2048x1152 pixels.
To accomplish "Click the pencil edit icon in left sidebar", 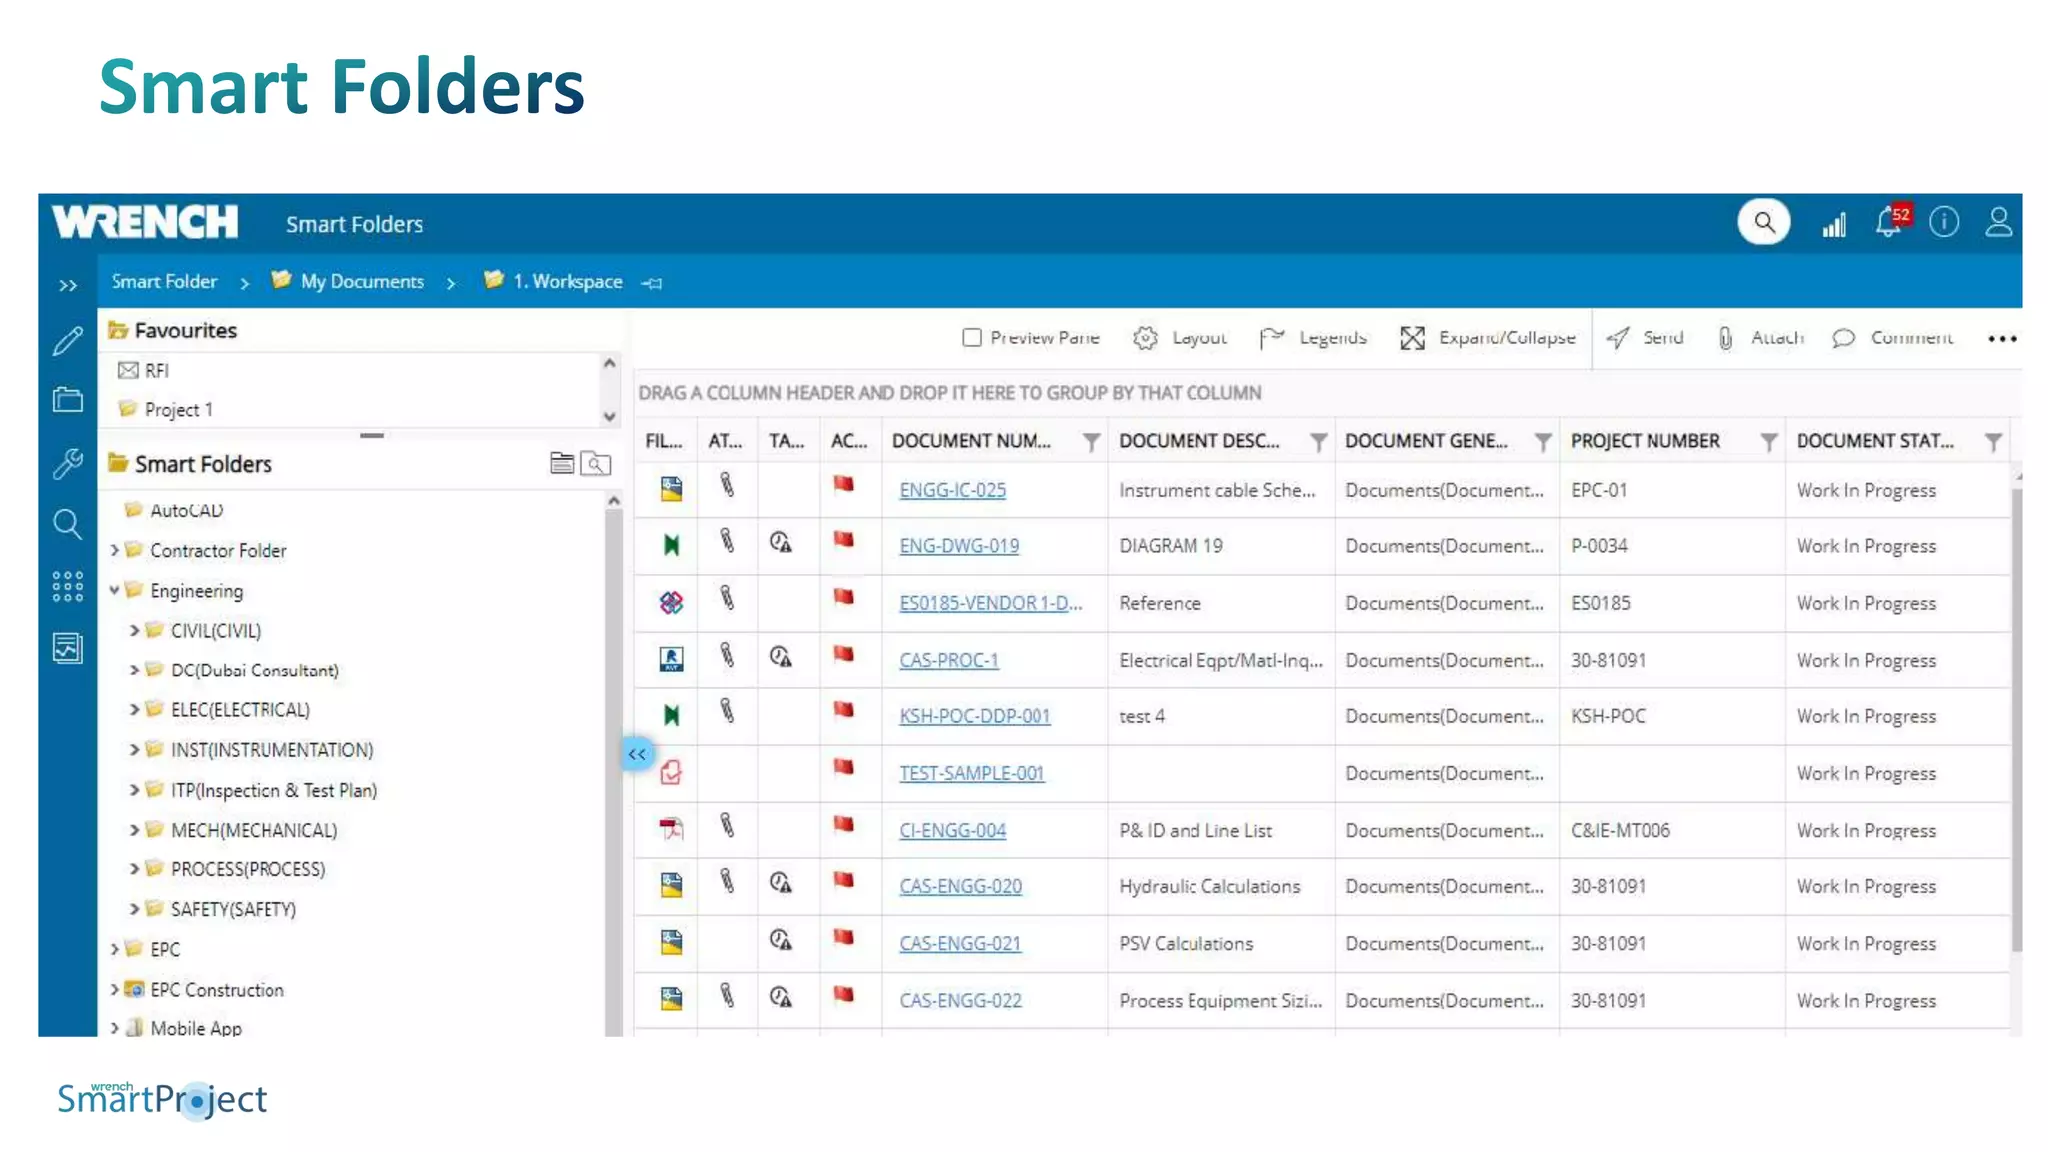I will [67, 342].
